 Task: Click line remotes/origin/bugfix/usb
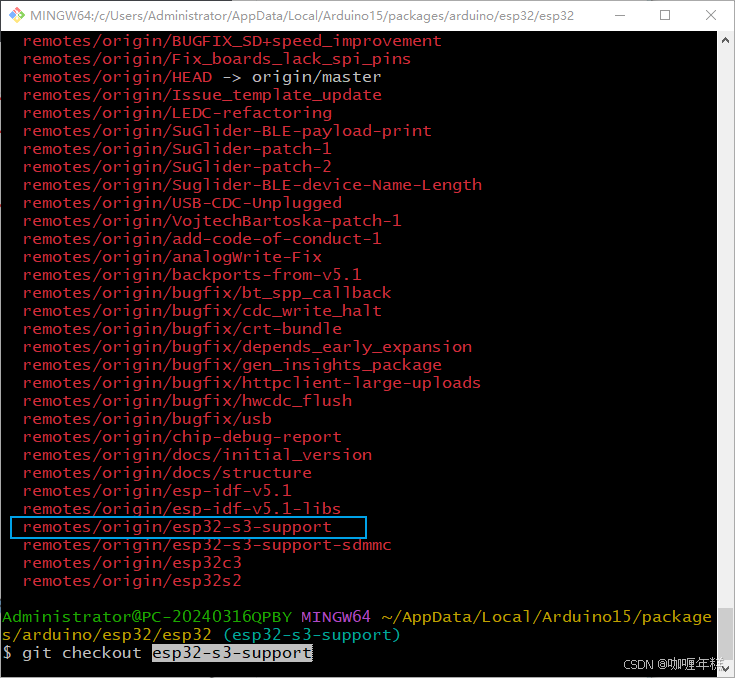coord(147,419)
